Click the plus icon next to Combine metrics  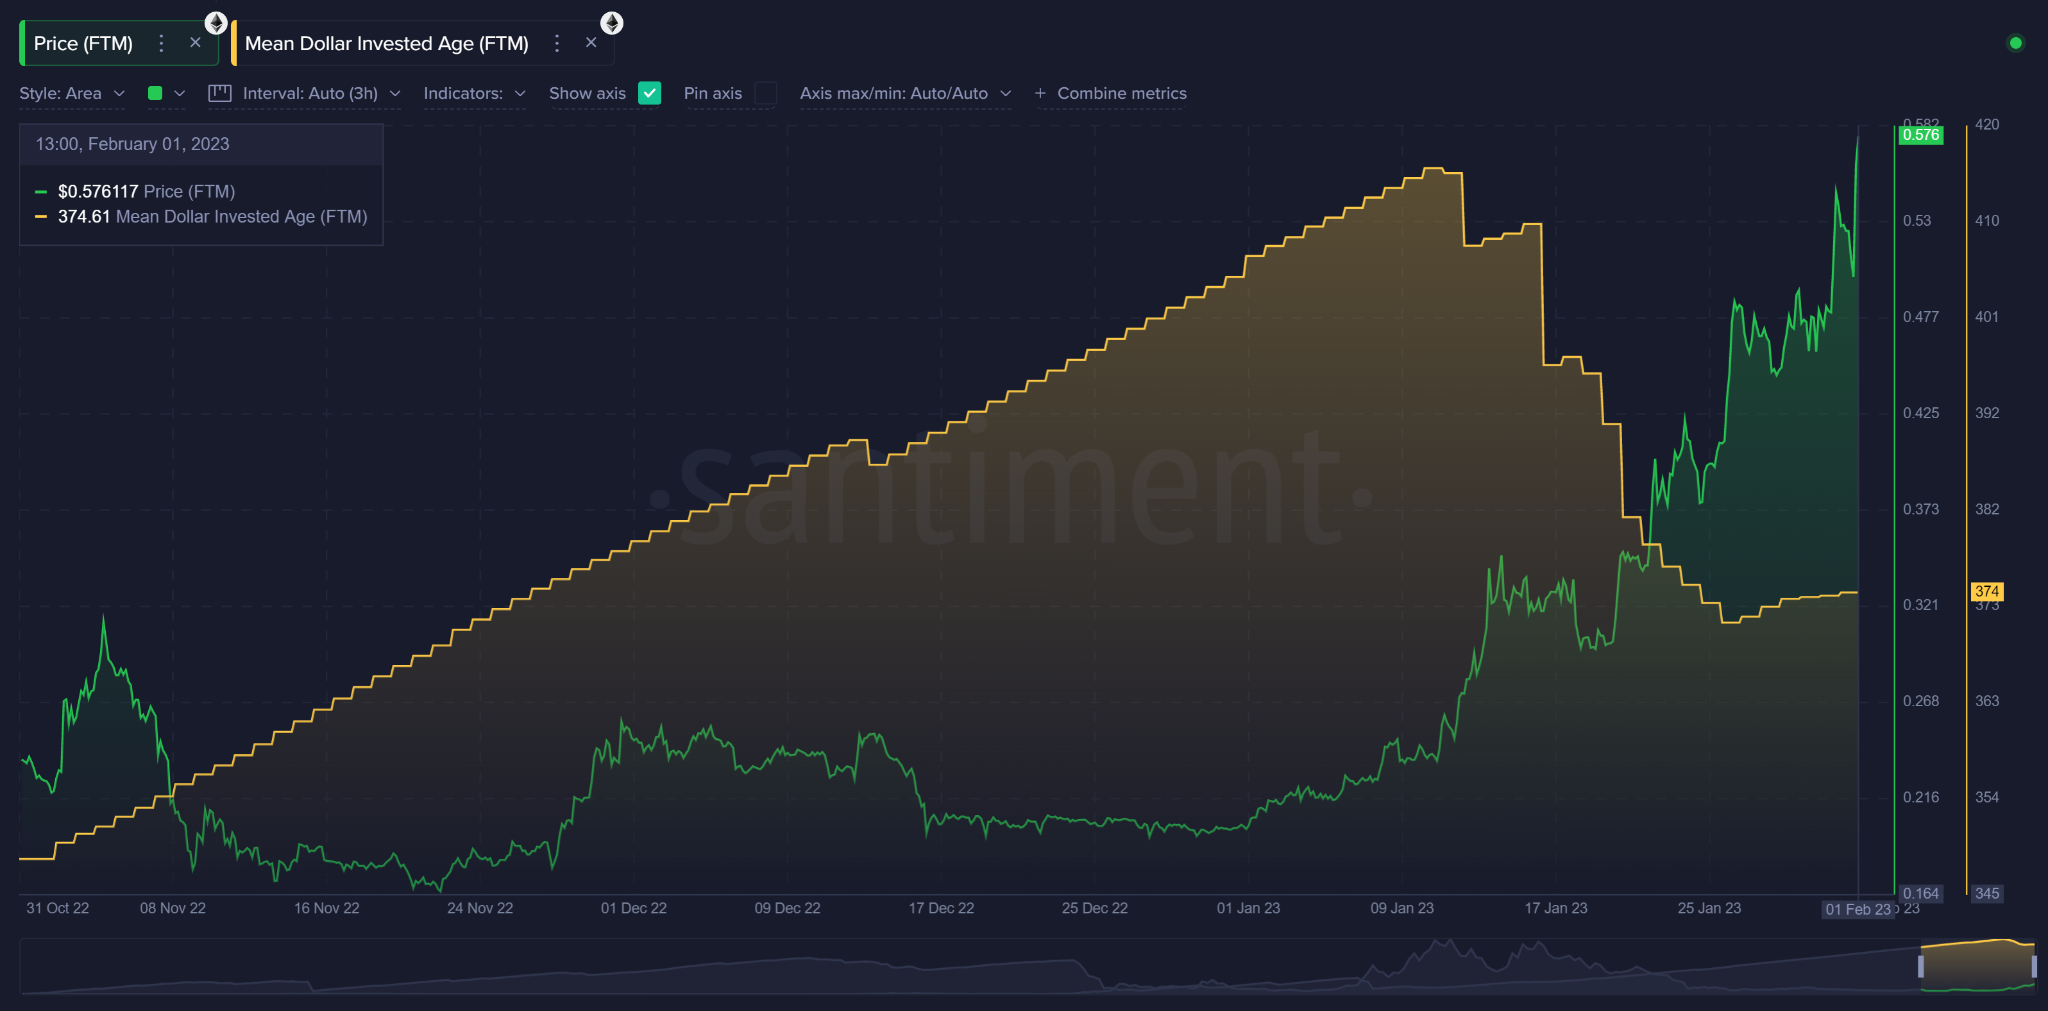(1041, 93)
